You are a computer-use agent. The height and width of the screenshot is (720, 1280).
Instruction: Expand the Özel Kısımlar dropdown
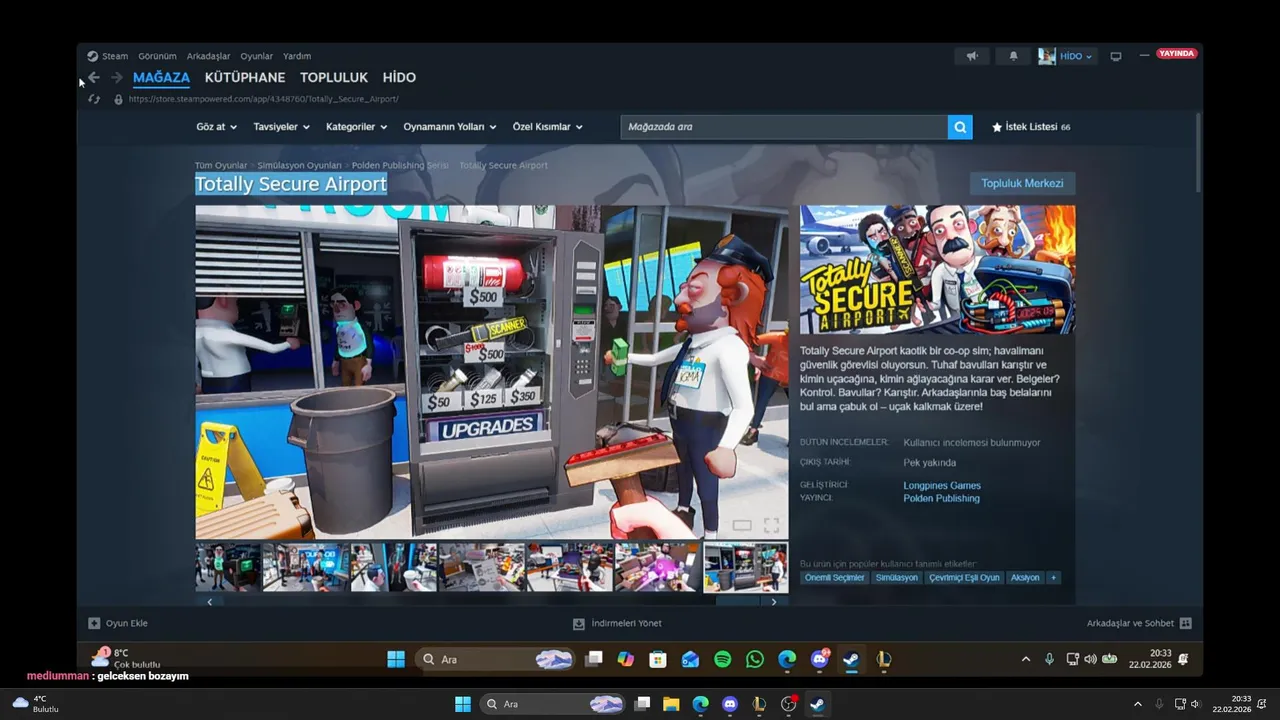[x=547, y=127]
